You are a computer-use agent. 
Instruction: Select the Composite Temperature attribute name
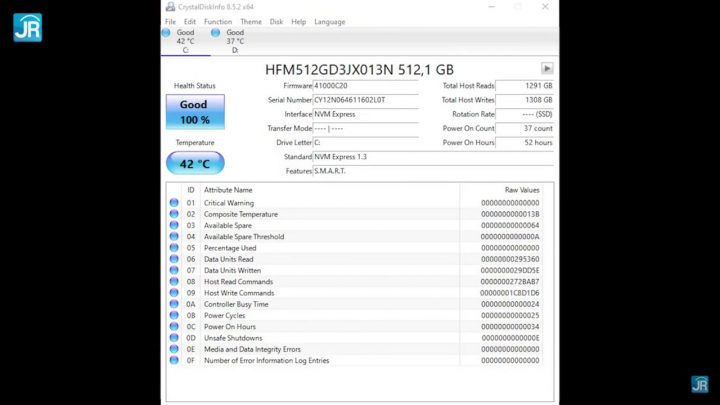pos(241,214)
